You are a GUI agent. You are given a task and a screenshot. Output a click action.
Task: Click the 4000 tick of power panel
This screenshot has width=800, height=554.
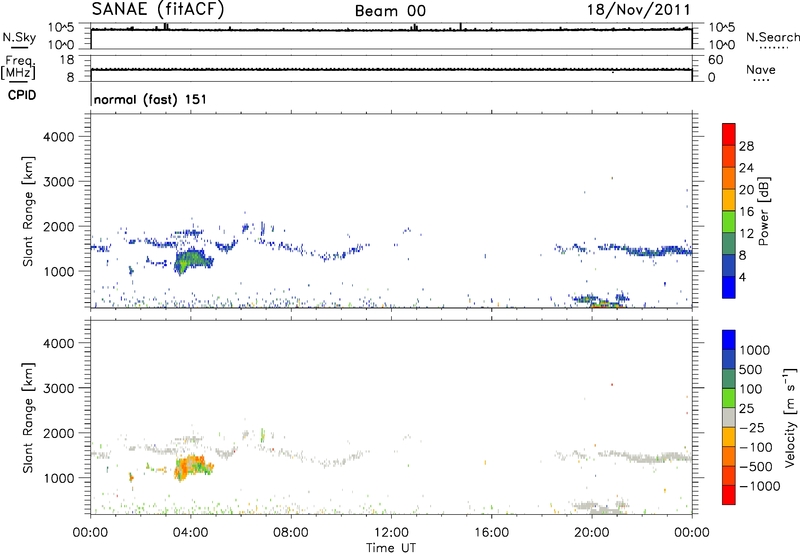[59, 137]
